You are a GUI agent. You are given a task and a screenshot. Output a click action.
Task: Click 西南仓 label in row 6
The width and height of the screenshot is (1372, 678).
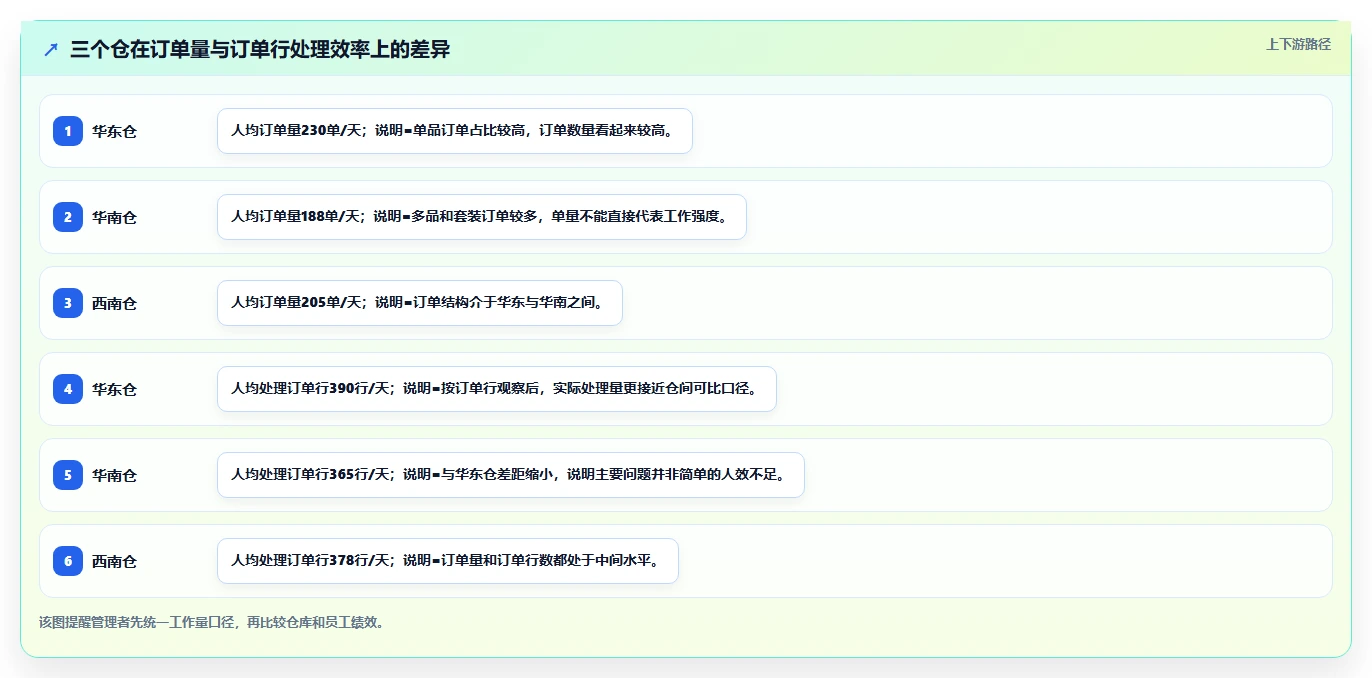click(114, 561)
